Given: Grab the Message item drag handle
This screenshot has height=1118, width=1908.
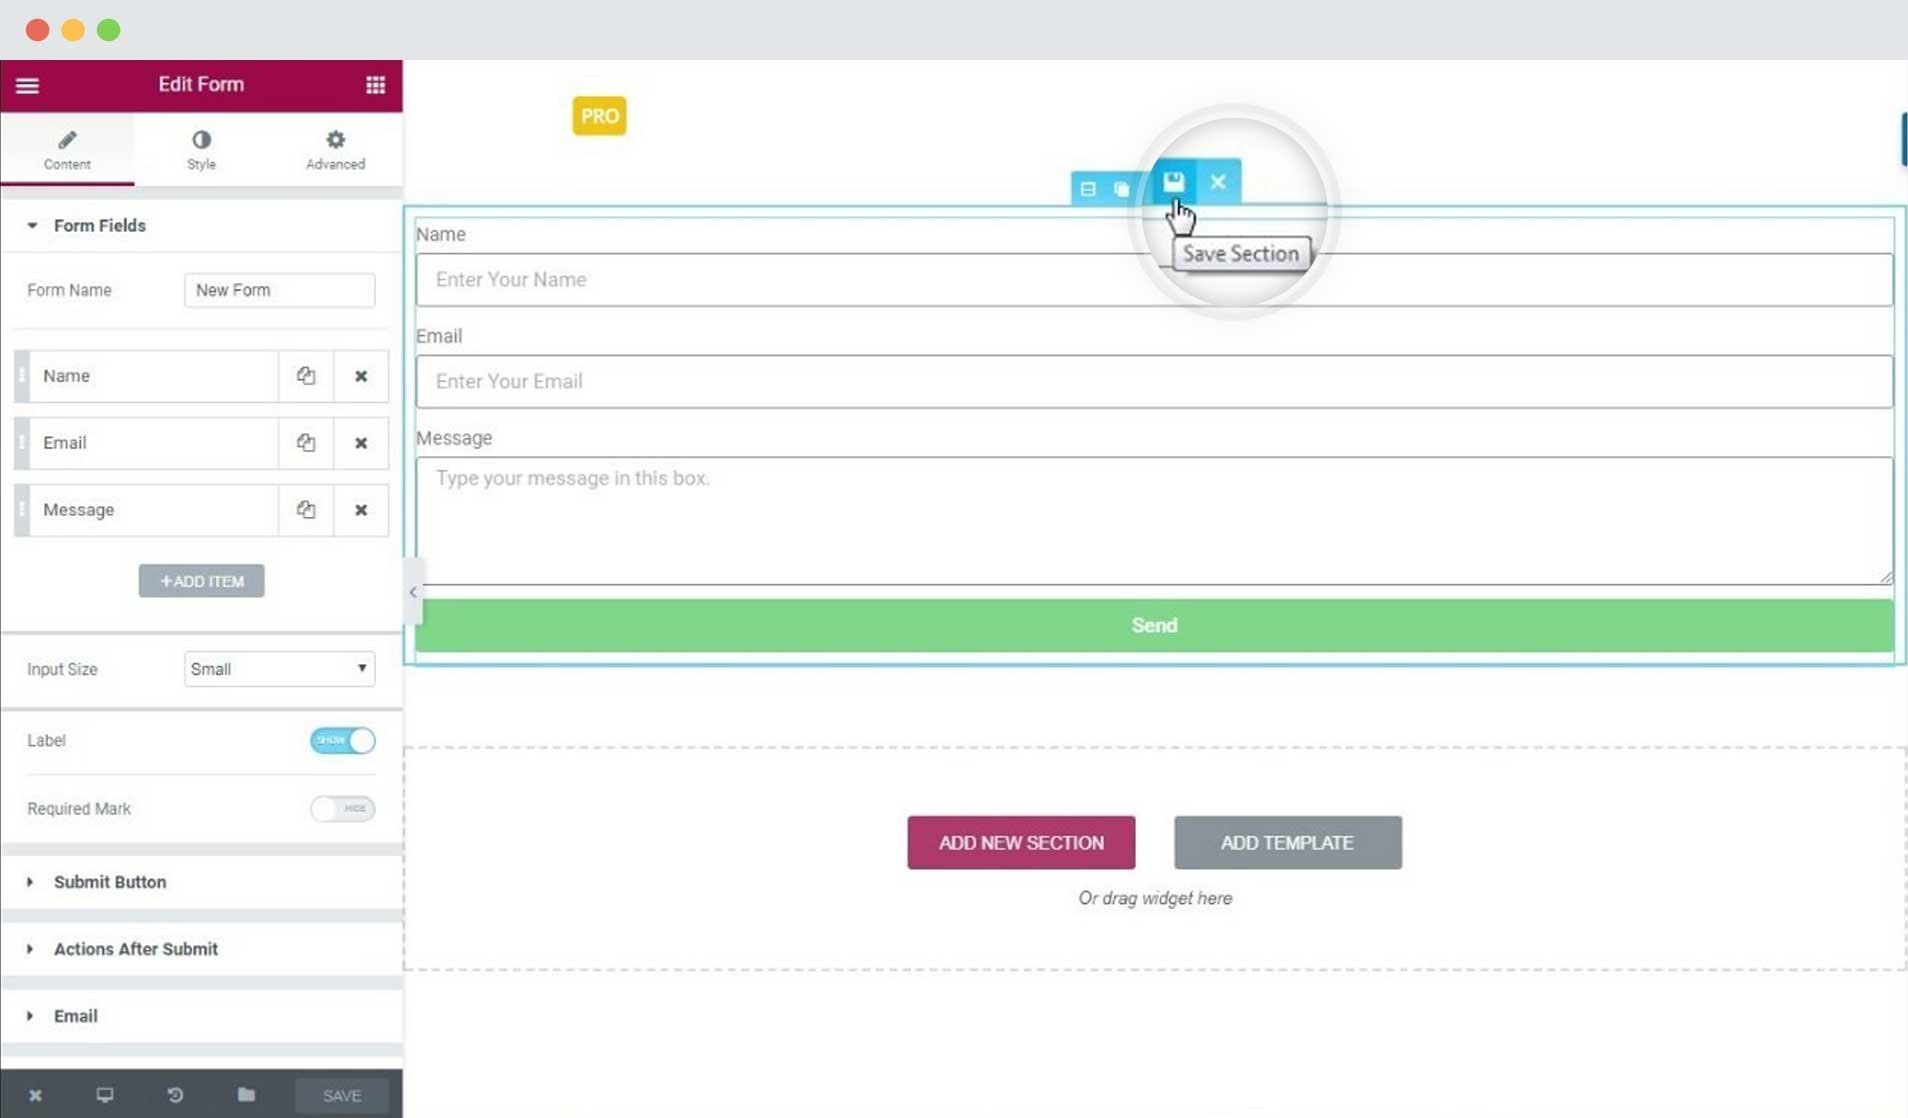Looking at the screenshot, I should coord(21,510).
